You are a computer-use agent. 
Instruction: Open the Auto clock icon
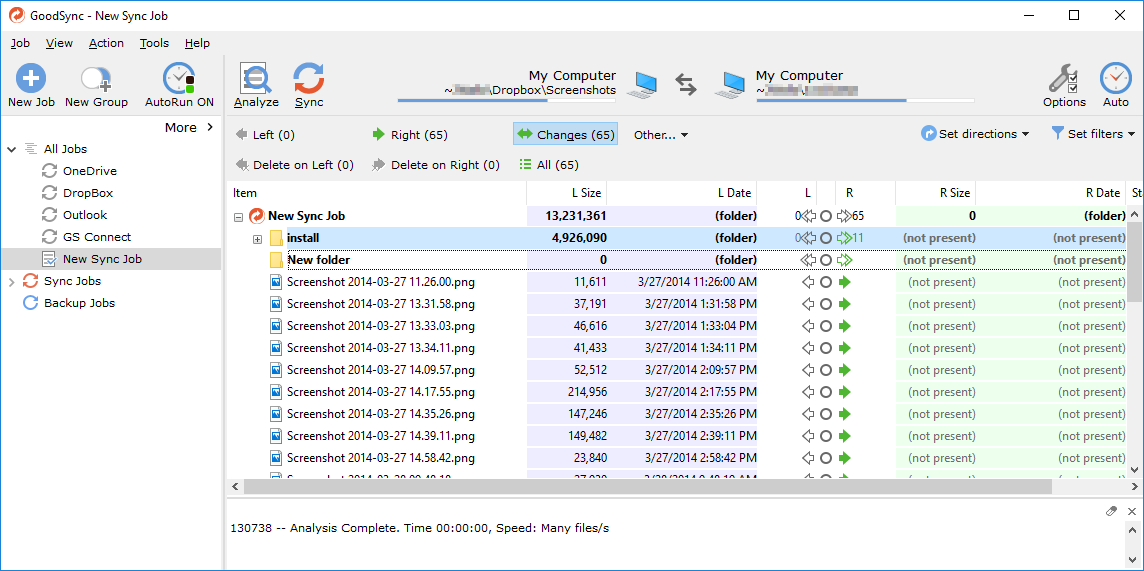(1115, 78)
